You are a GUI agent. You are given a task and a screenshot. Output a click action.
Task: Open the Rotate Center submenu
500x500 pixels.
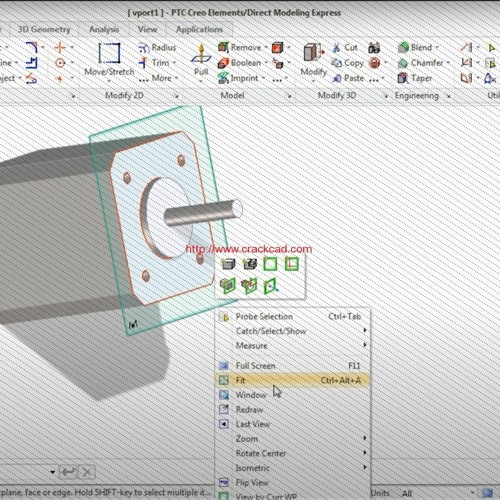tap(292, 453)
